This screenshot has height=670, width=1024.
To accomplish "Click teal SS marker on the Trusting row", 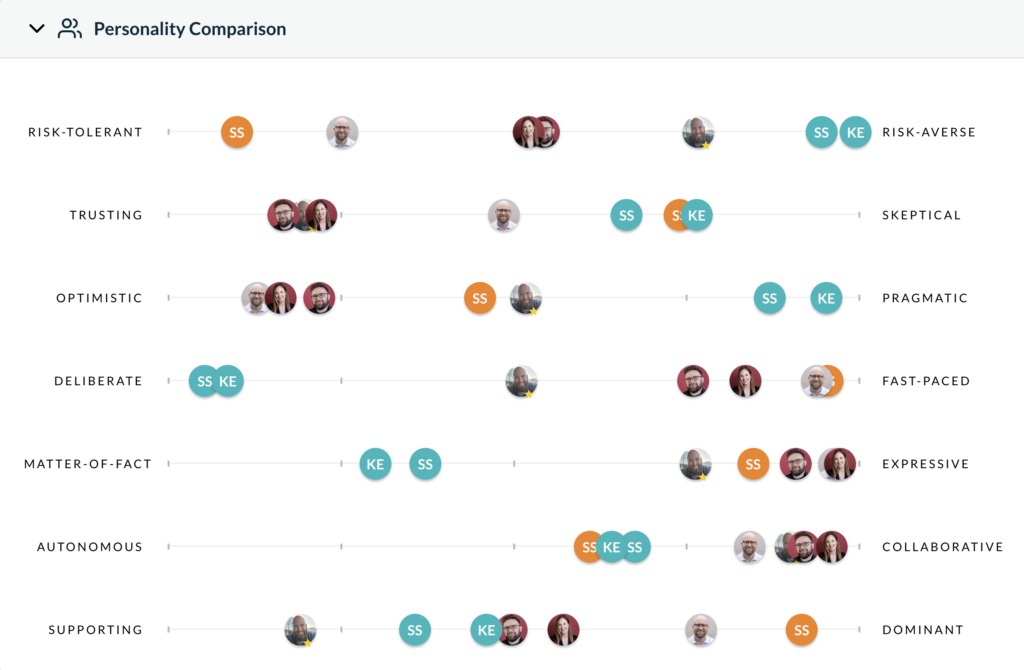I will pyautogui.click(x=626, y=215).
